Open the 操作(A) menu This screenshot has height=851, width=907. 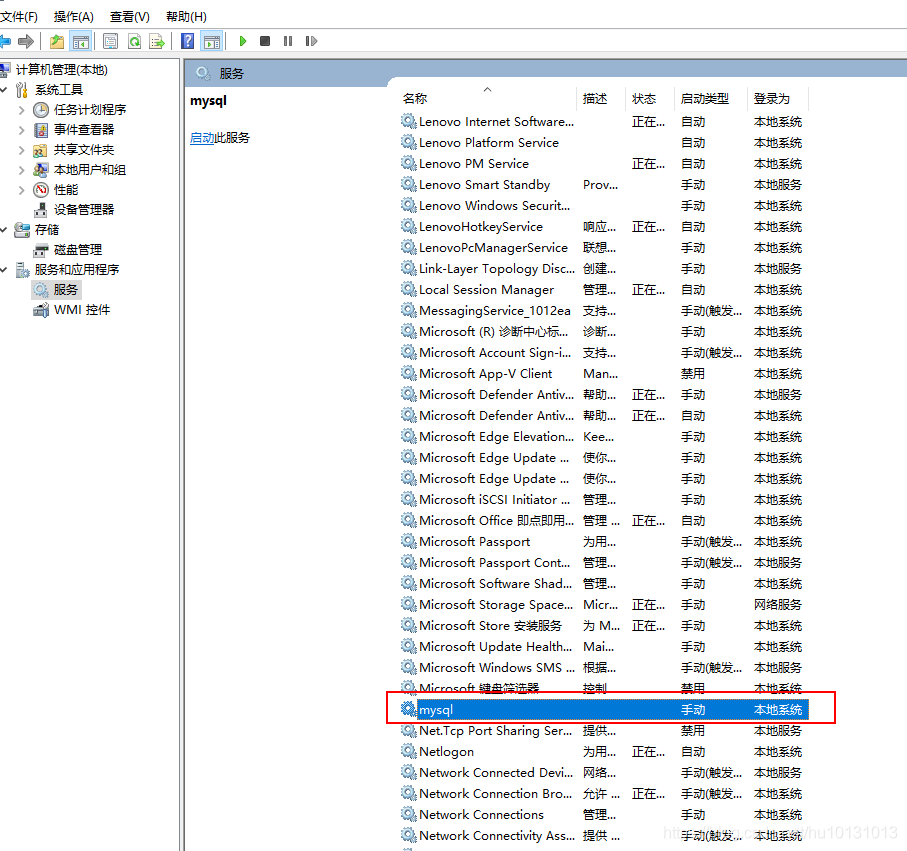[x=73, y=16]
